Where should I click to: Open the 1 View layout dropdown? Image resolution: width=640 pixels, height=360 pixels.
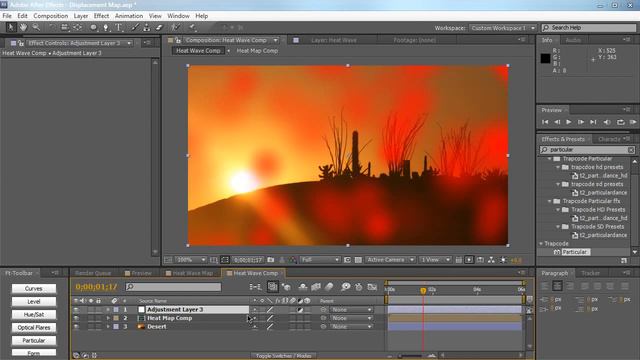[x=435, y=260]
